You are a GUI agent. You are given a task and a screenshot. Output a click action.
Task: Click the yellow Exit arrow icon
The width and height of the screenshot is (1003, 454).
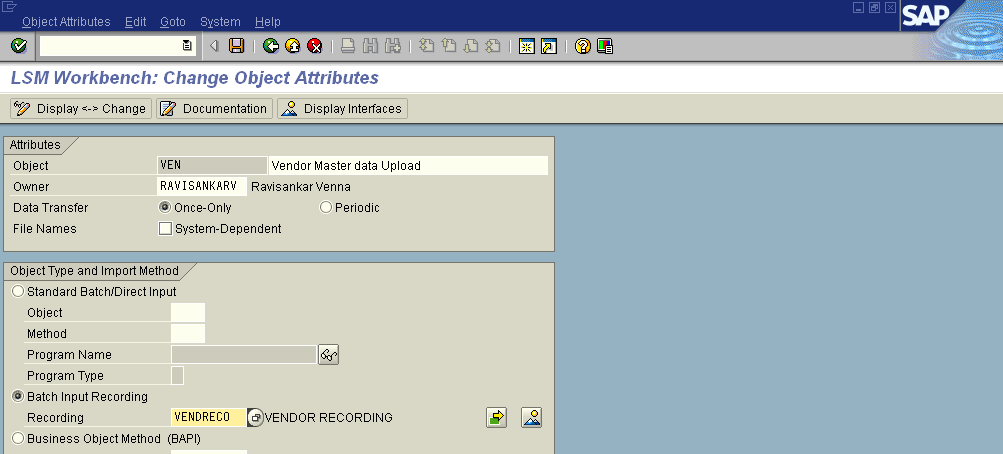[292, 46]
